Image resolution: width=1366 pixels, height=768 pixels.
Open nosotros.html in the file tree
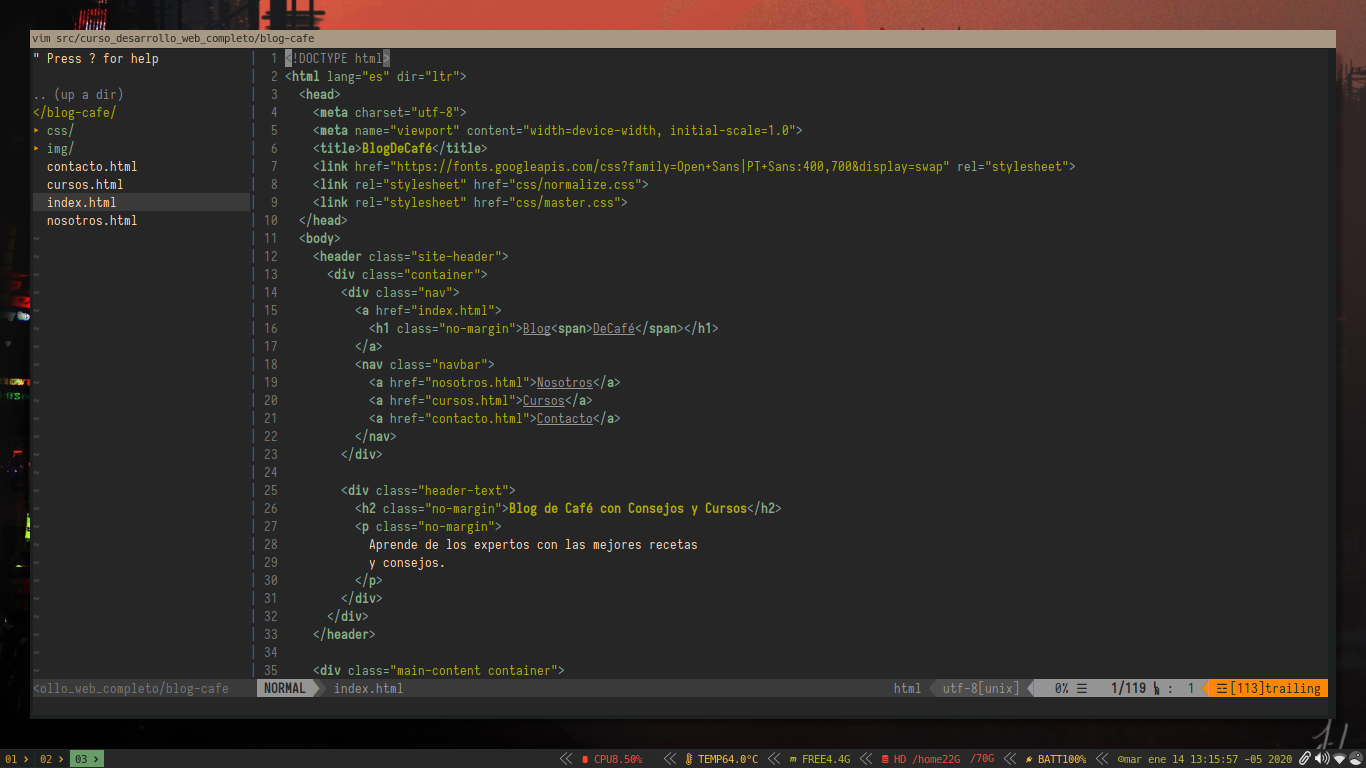point(92,220)
